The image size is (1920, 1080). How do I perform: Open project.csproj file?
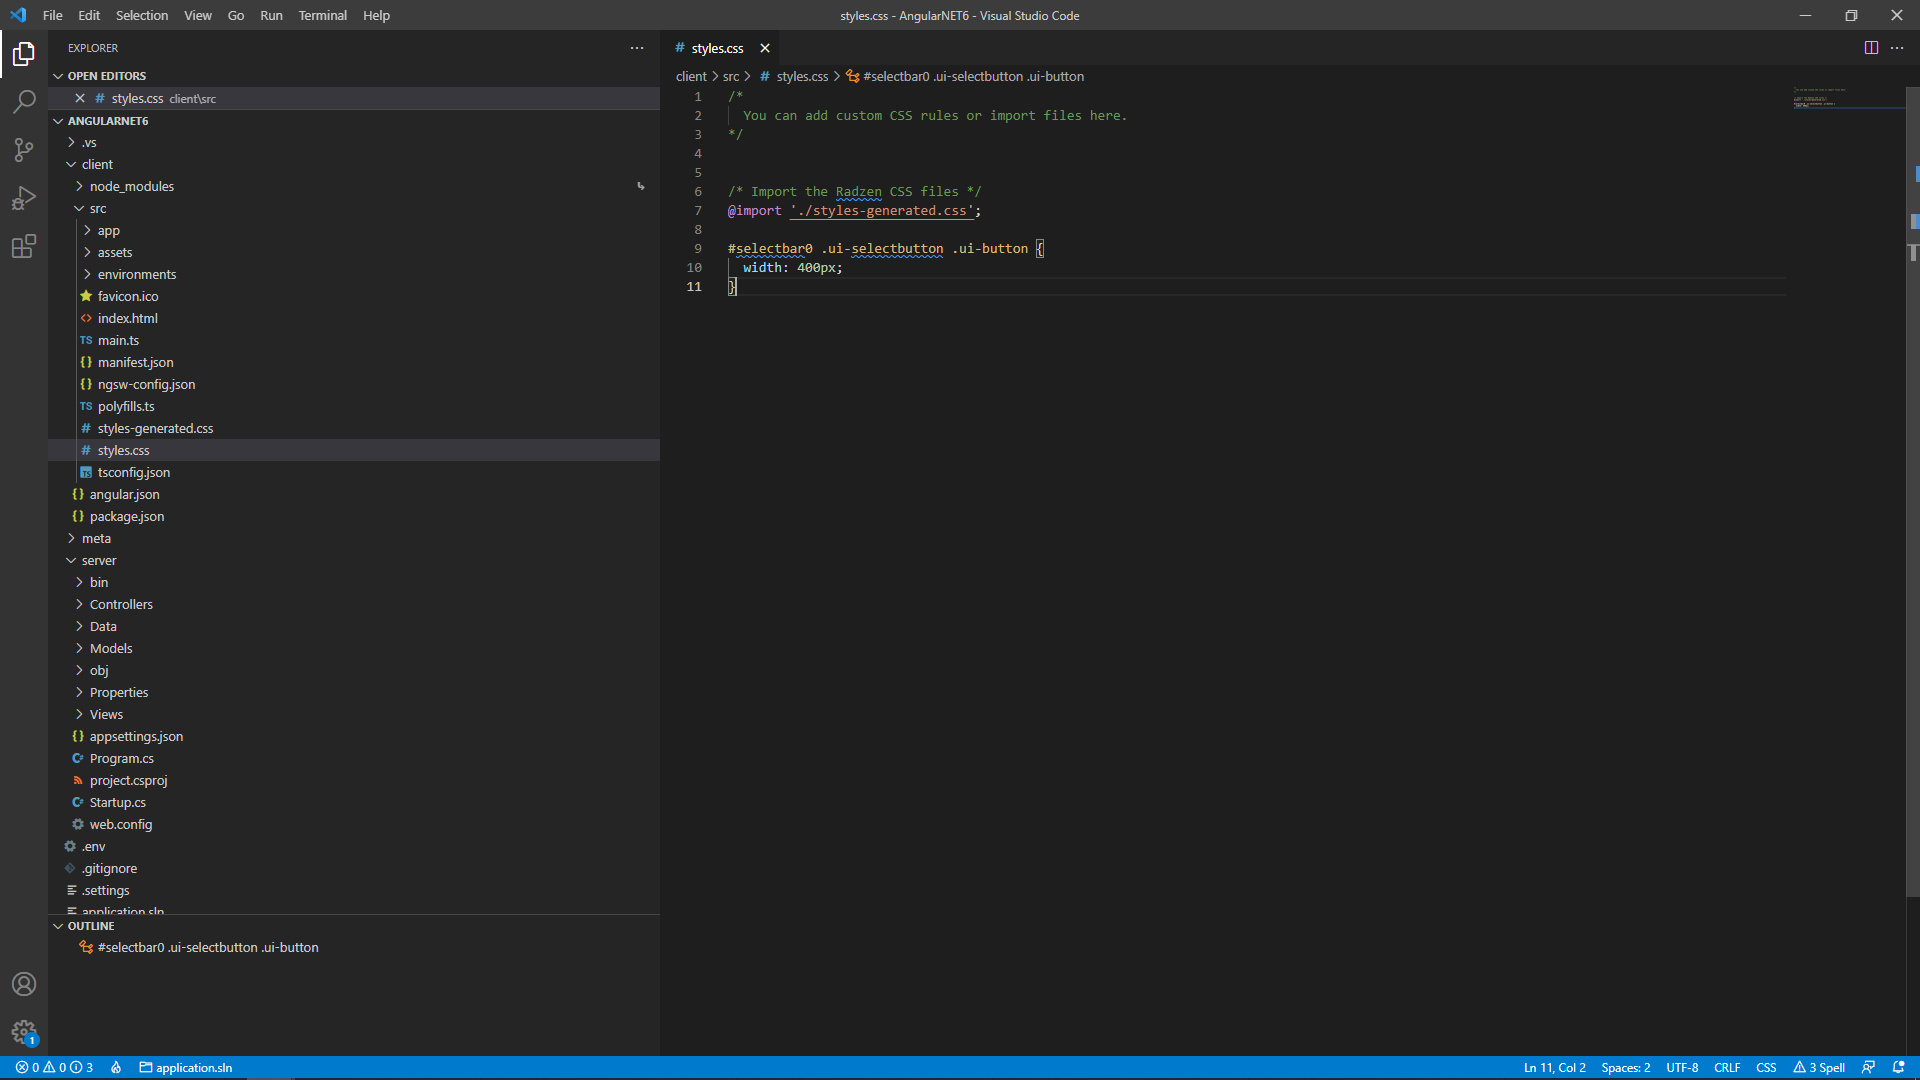tap(354, 780)
